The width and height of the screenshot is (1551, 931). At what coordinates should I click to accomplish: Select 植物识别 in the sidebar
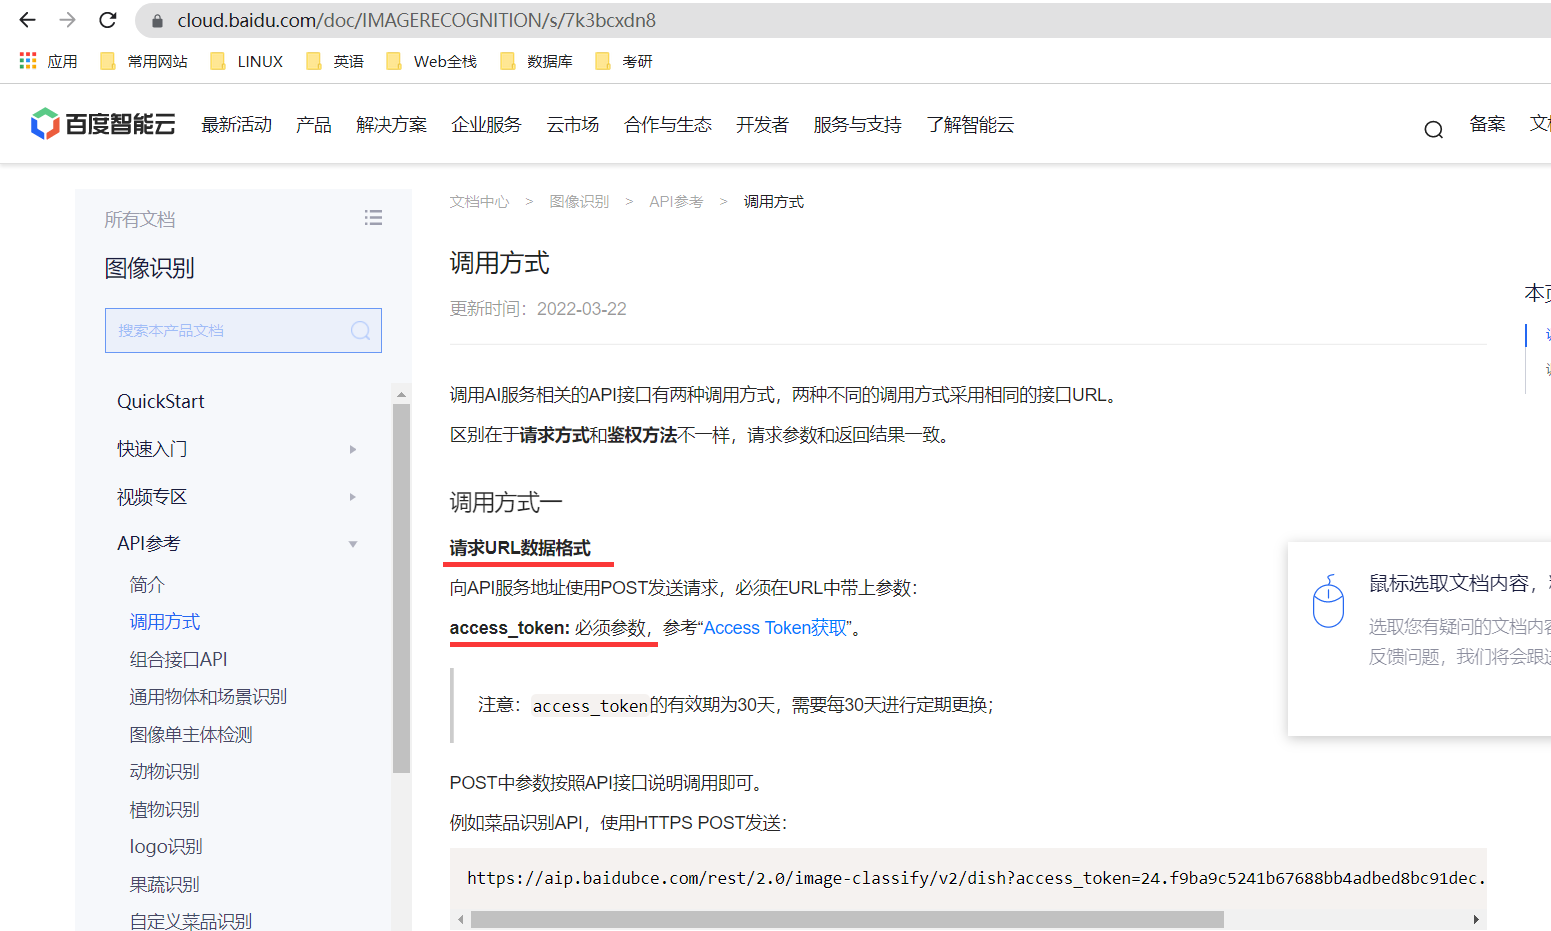point(165,810)
